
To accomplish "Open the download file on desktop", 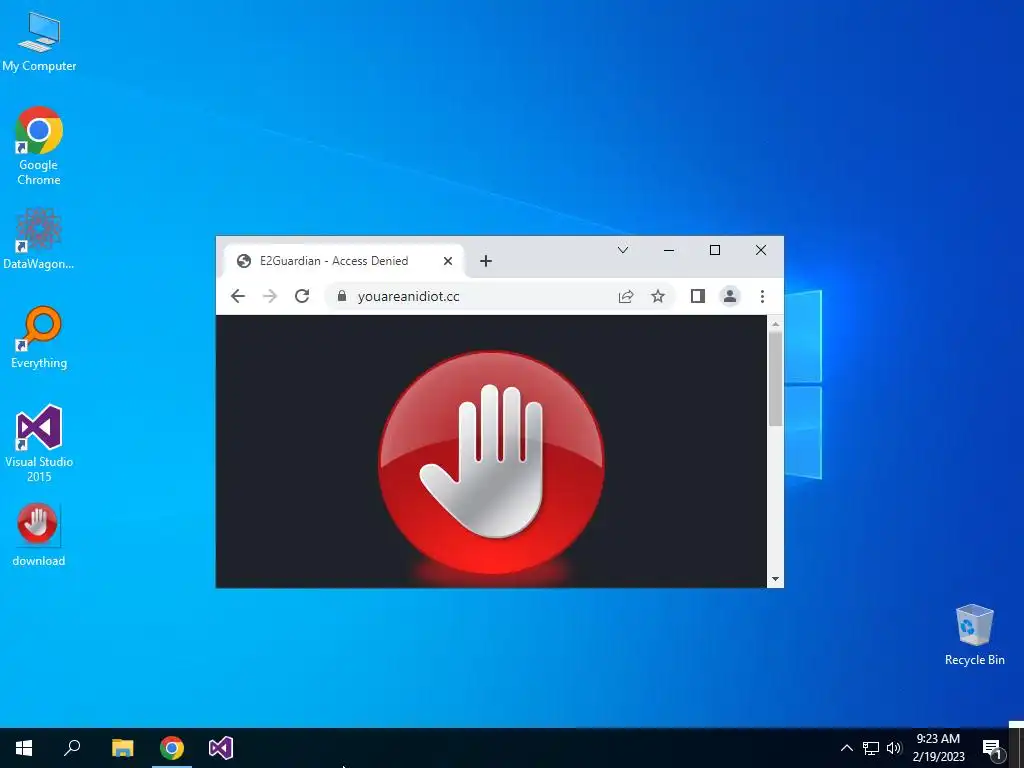I will (39, 535).
